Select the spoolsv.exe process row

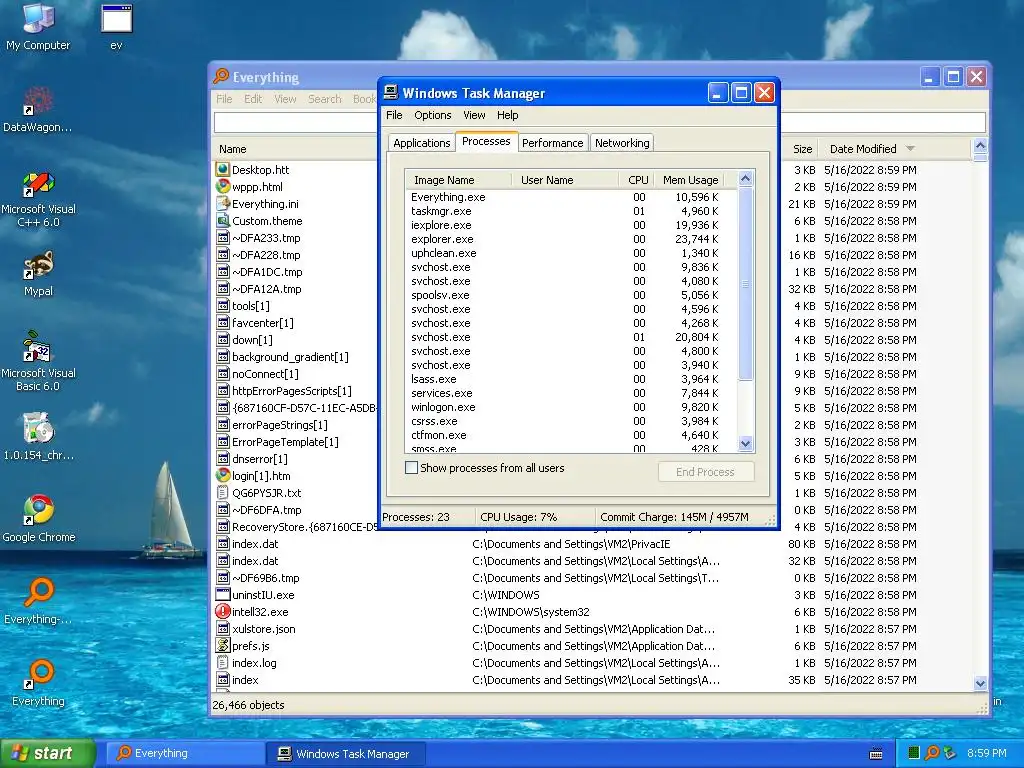571,295
